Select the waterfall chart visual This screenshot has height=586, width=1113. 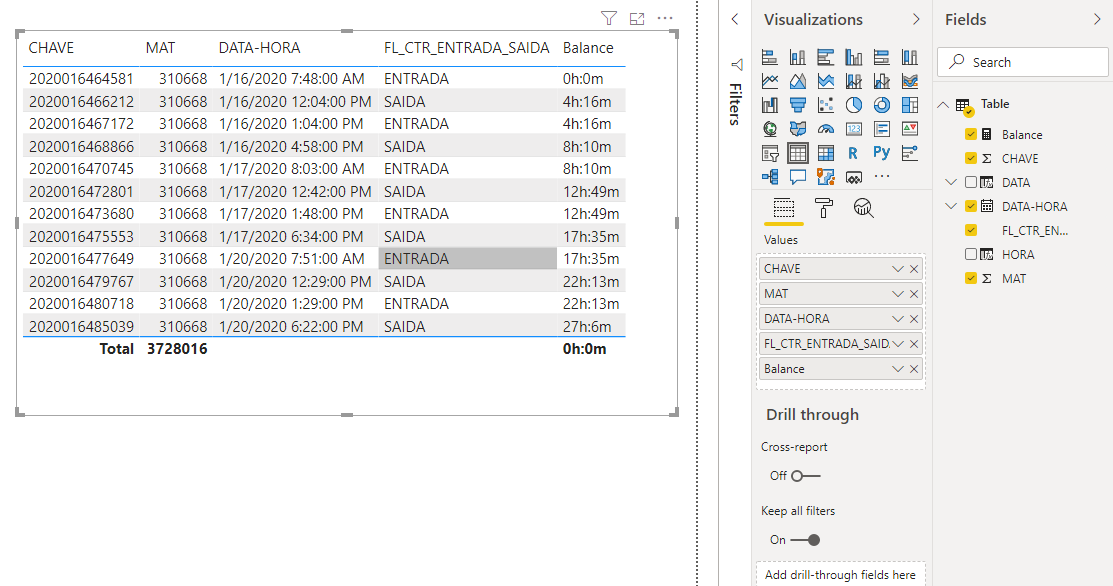pos(769,105)
